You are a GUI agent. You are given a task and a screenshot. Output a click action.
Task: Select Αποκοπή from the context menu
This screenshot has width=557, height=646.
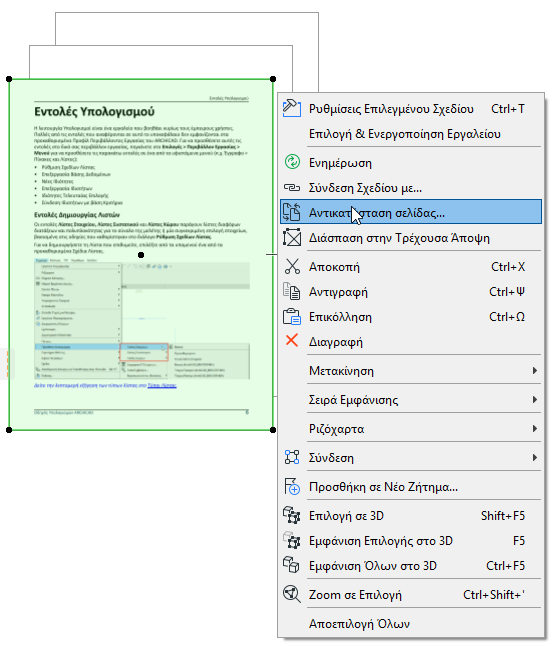click(x=411, y=267)
